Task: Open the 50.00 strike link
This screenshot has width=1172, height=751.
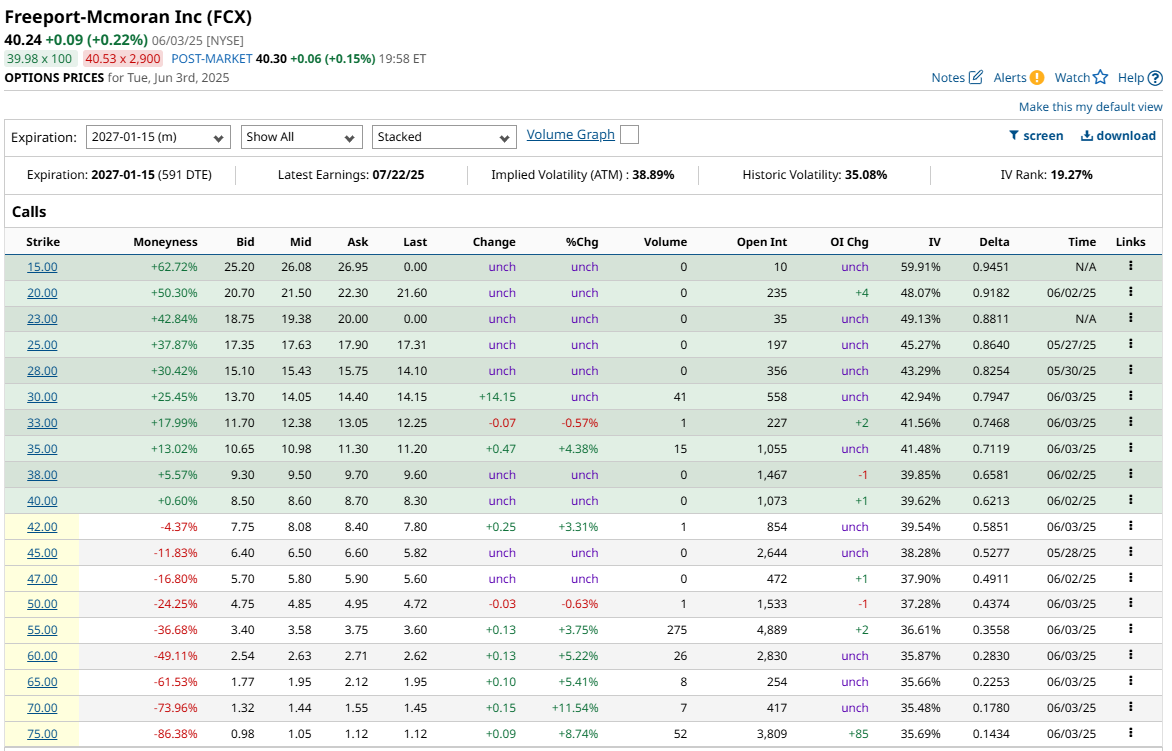Action: (42, 604)
